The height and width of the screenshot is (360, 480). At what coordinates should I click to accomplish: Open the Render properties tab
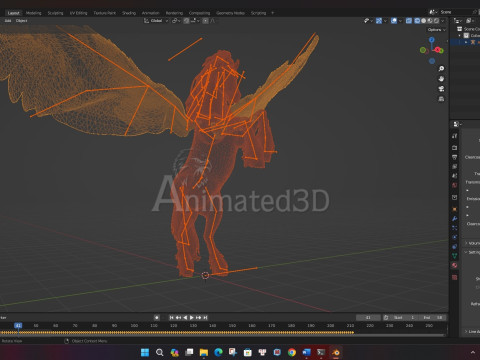pyautogui.click(x=455, y=147)
